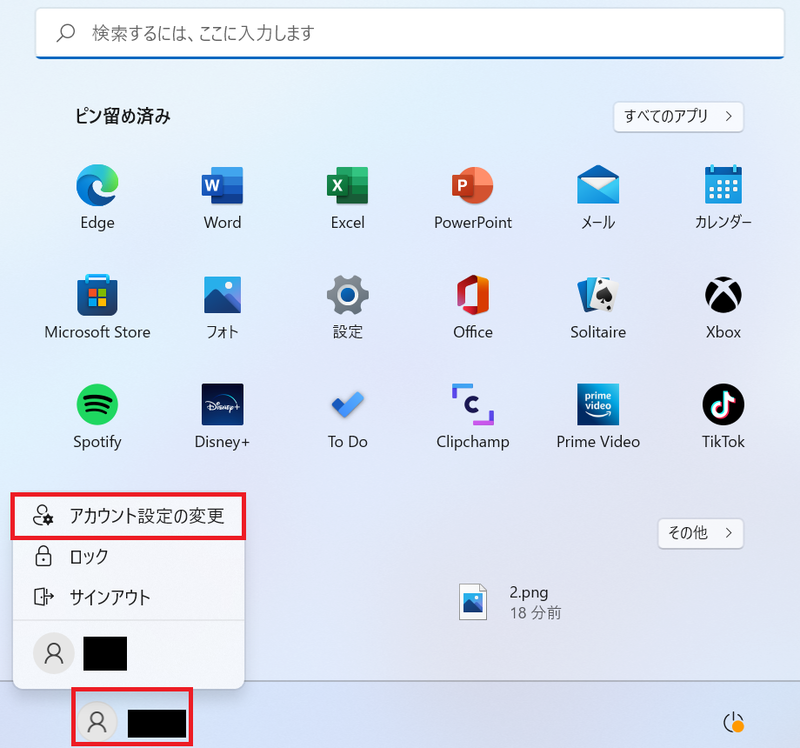This screenshot has height=748, width=800.
Task: Launch the Office app
Action: tap(472, 307)
